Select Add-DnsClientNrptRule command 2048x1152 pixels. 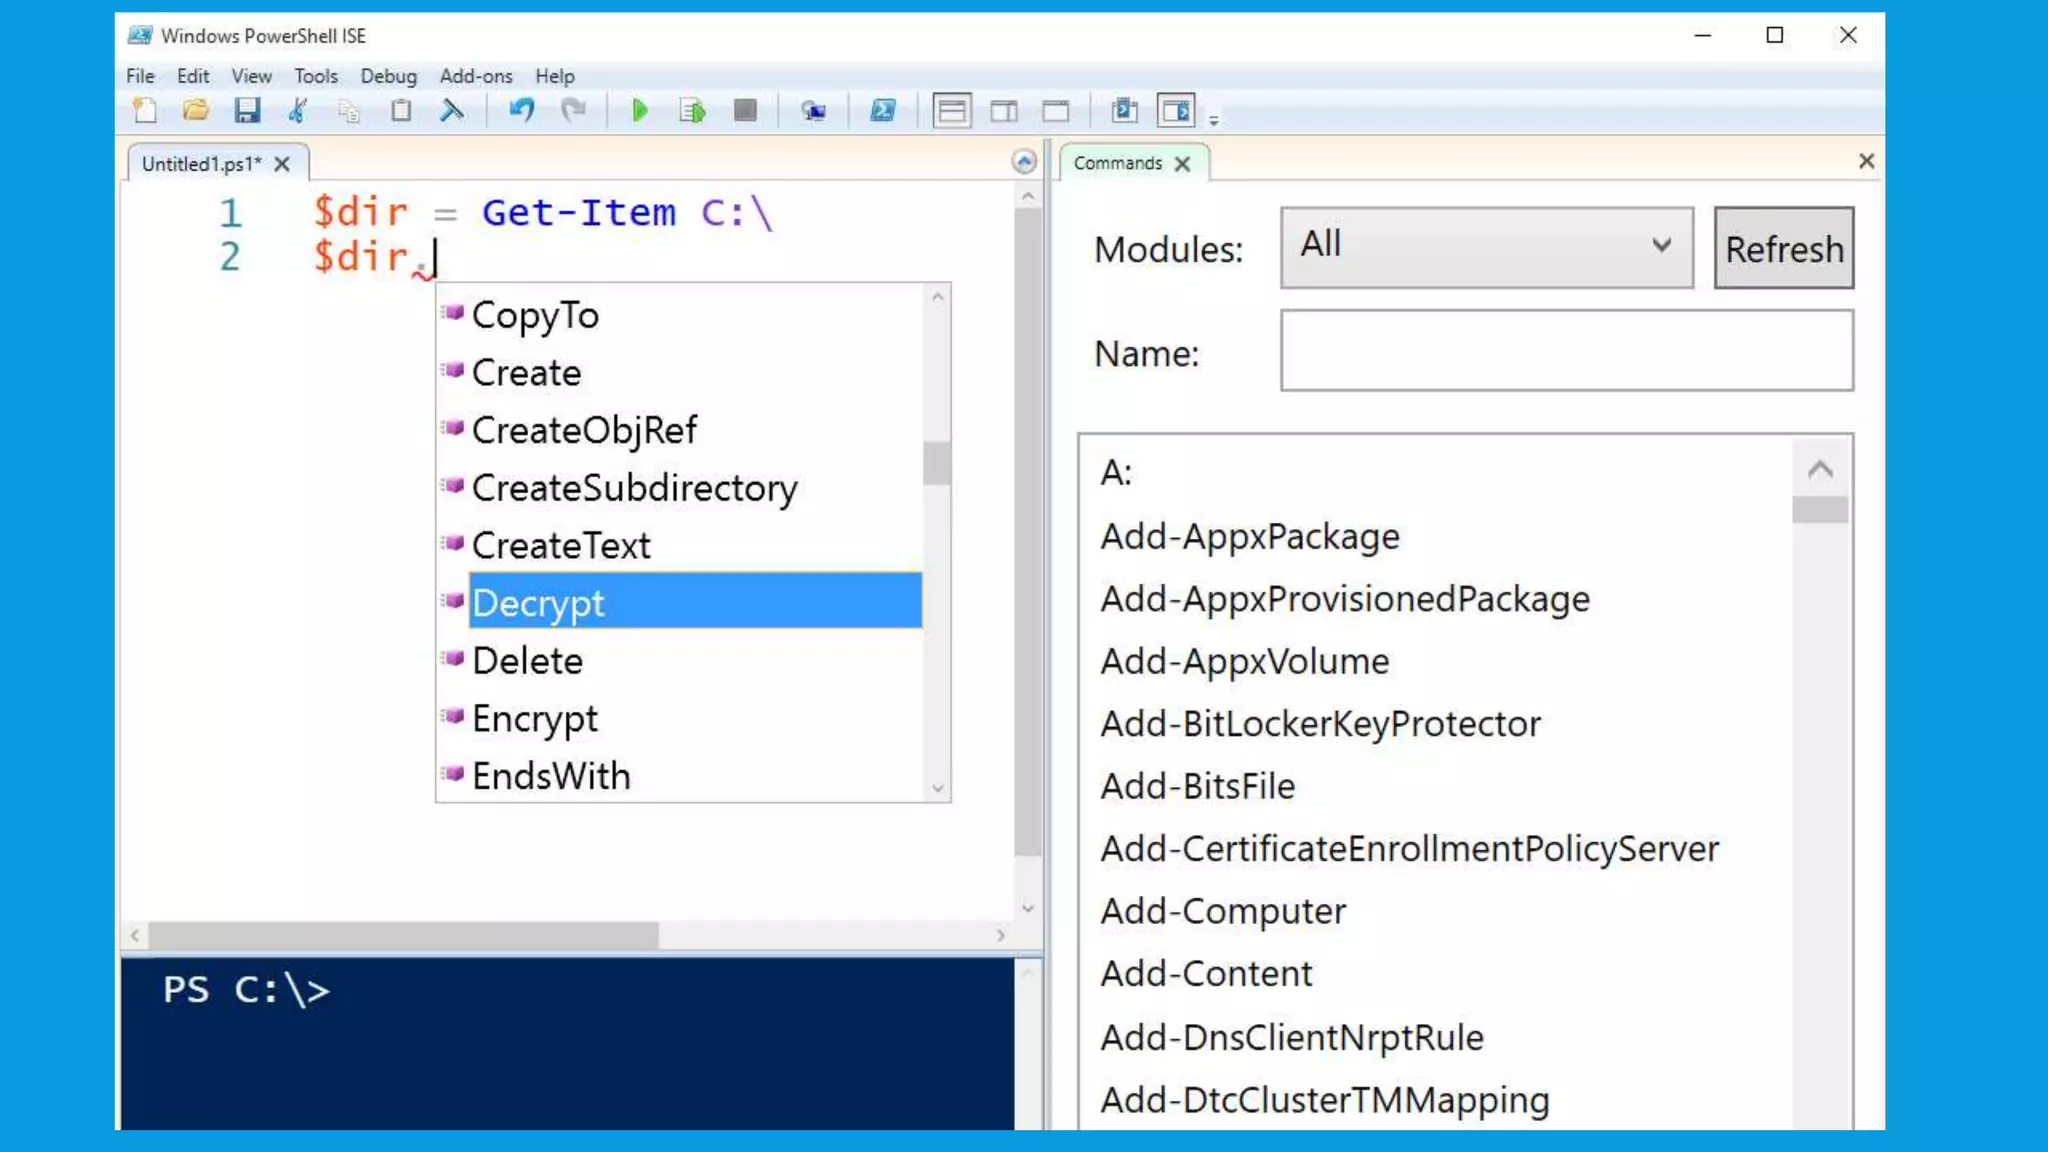click(1292, 1037)
